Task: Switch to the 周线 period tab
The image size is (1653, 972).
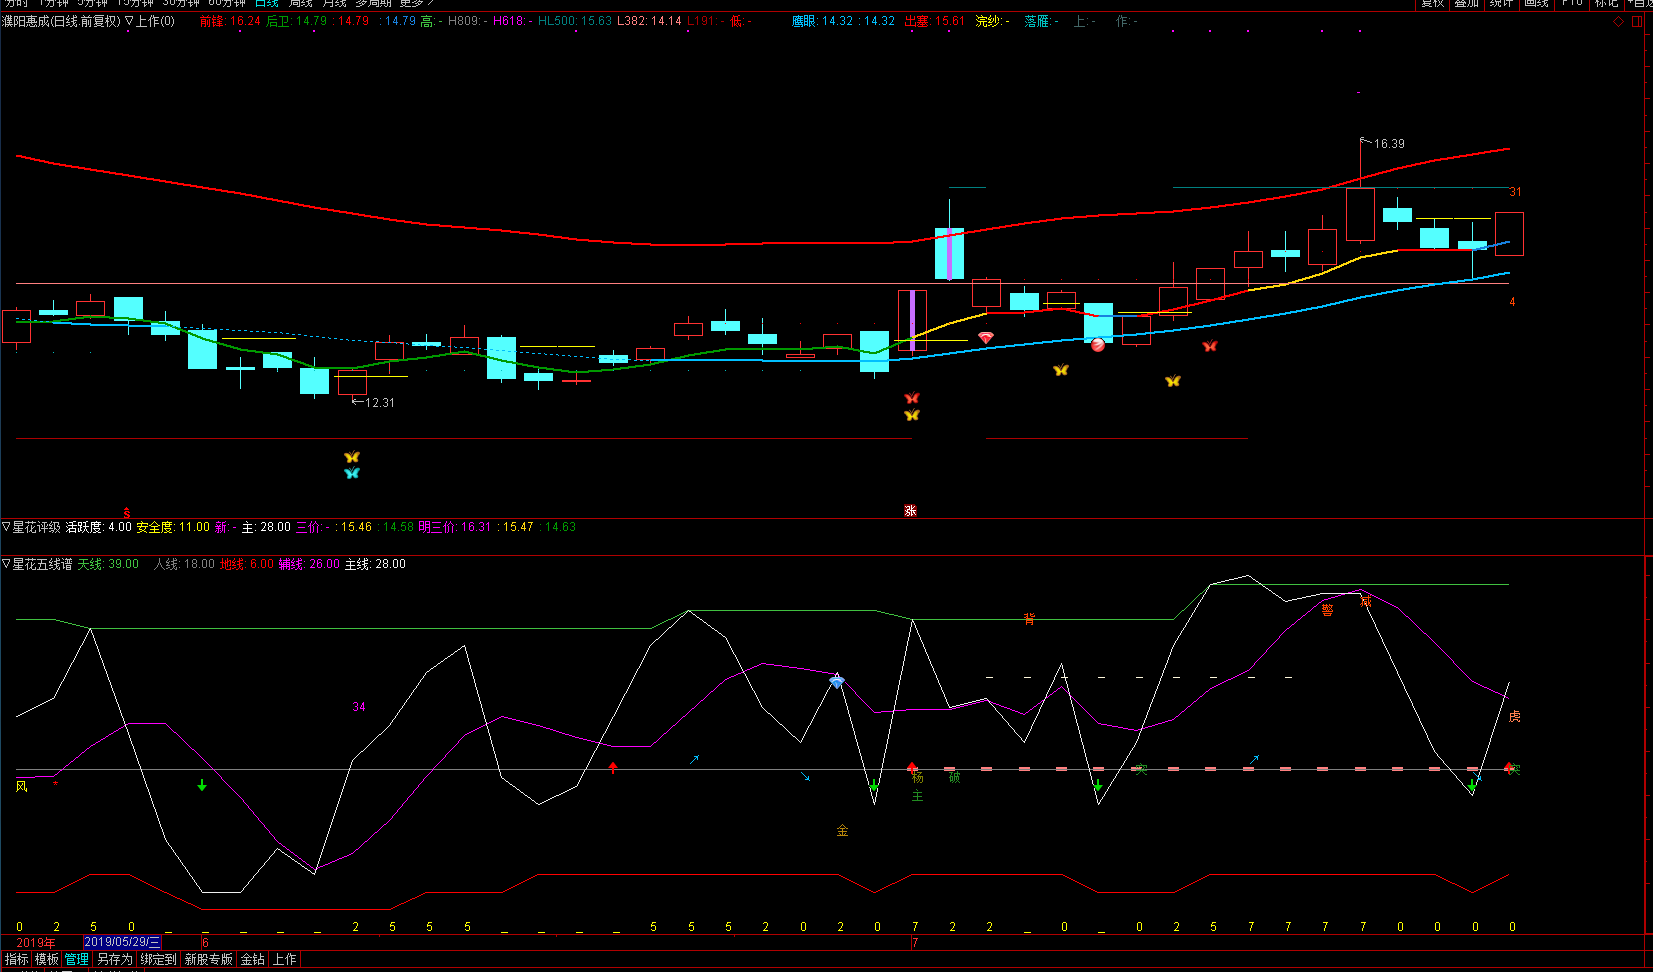Action: [x=301, y=4]
